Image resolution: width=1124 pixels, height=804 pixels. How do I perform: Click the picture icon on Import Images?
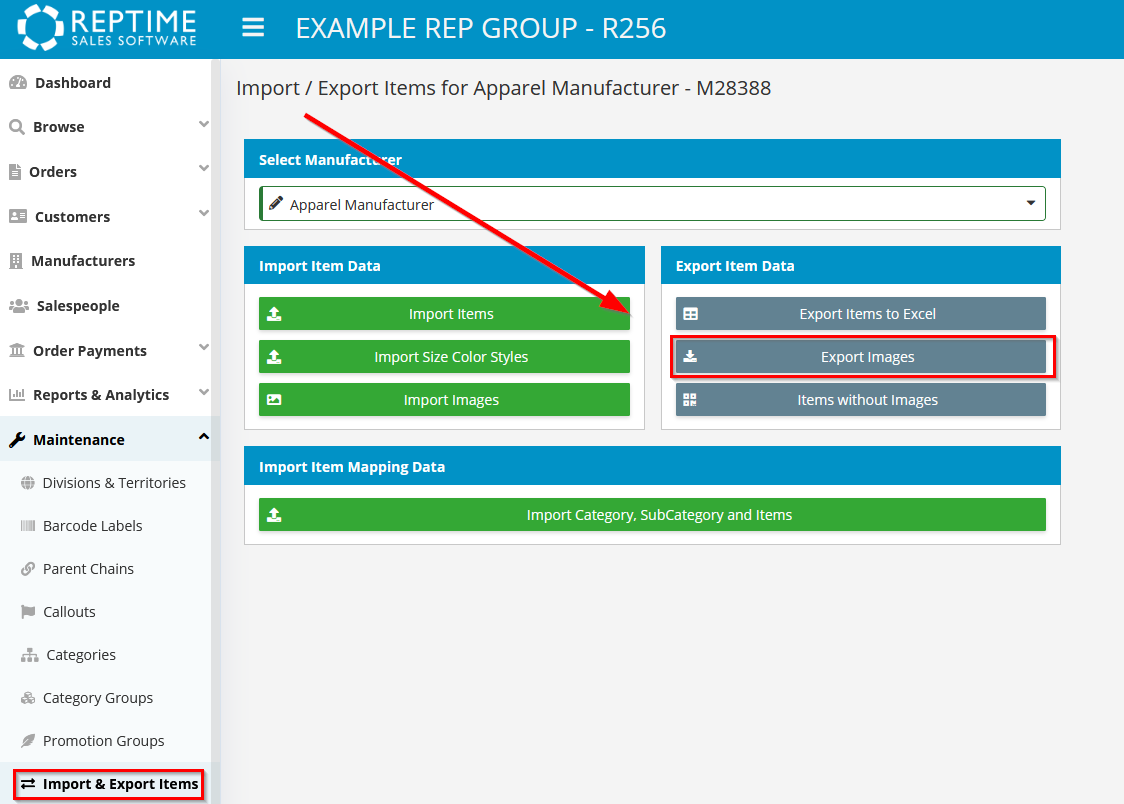(275, 400)
